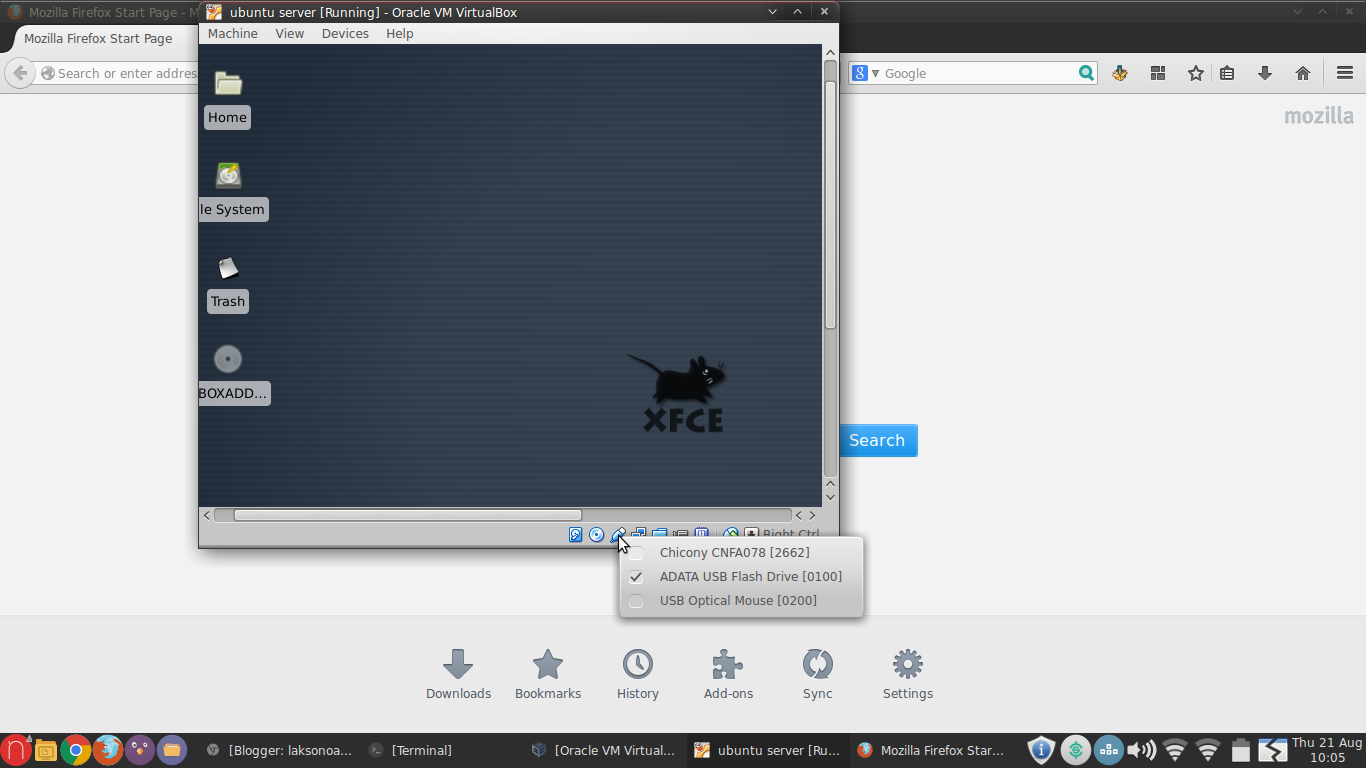Switch to the Oracle VM VirtualBox taskbar entry

pos(605,750)
